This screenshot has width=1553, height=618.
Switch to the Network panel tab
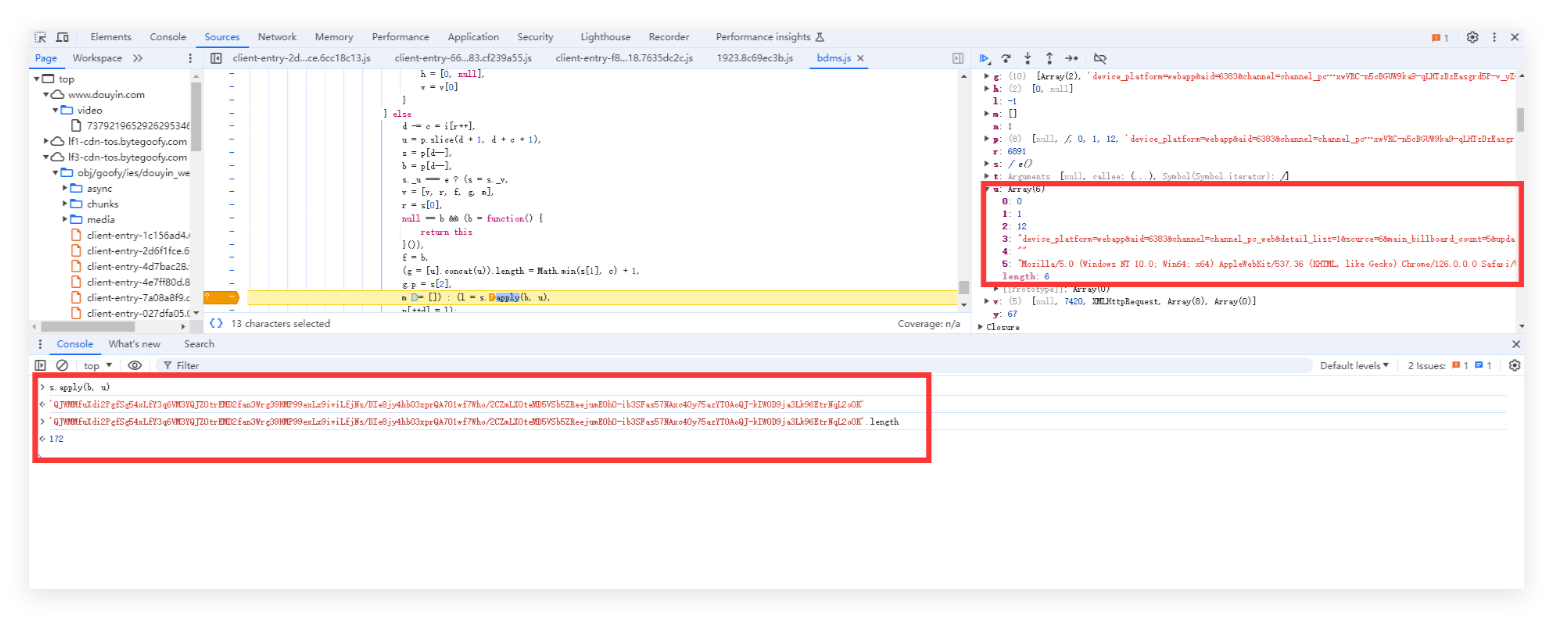(277, 37)
